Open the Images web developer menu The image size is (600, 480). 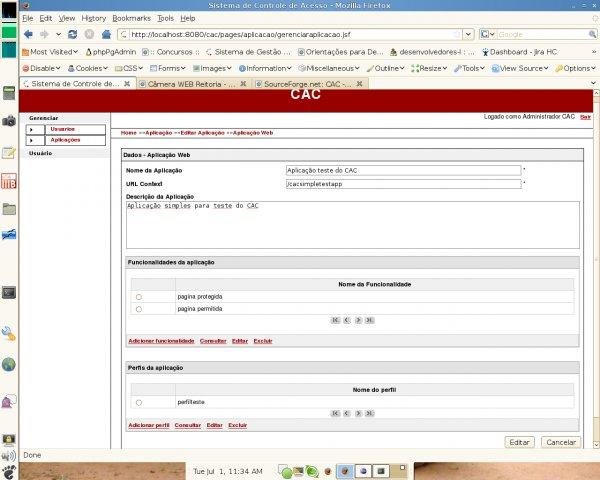(212, 68)
